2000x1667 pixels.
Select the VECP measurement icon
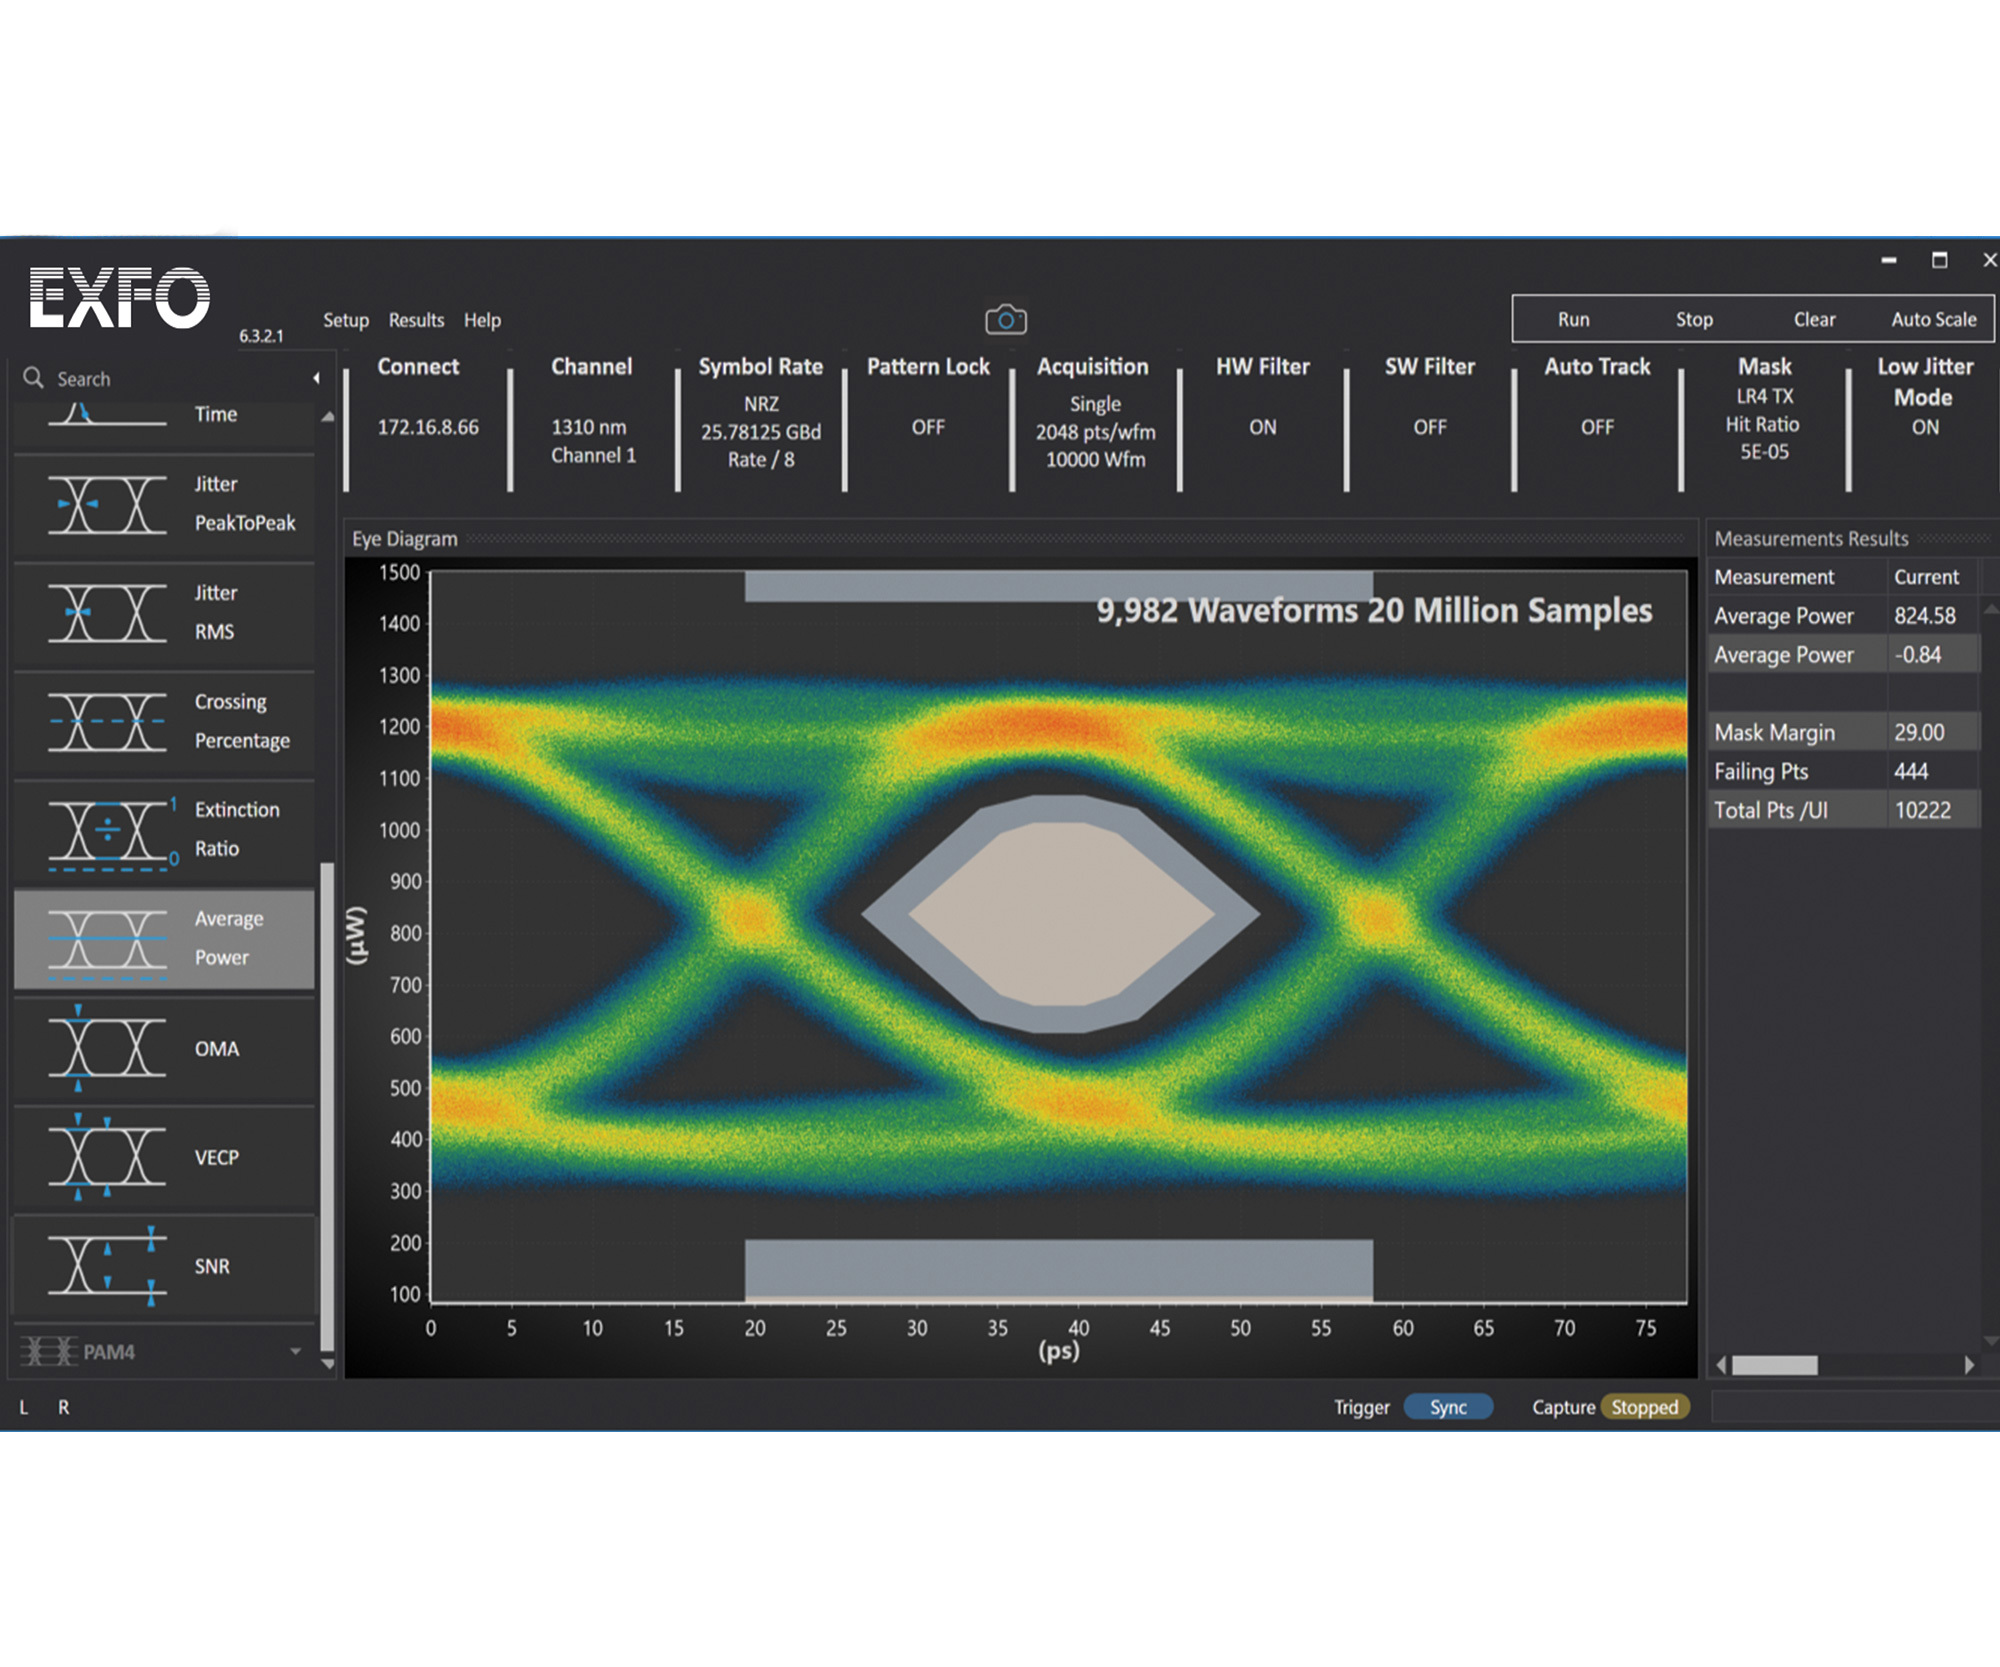point(107,1157)
